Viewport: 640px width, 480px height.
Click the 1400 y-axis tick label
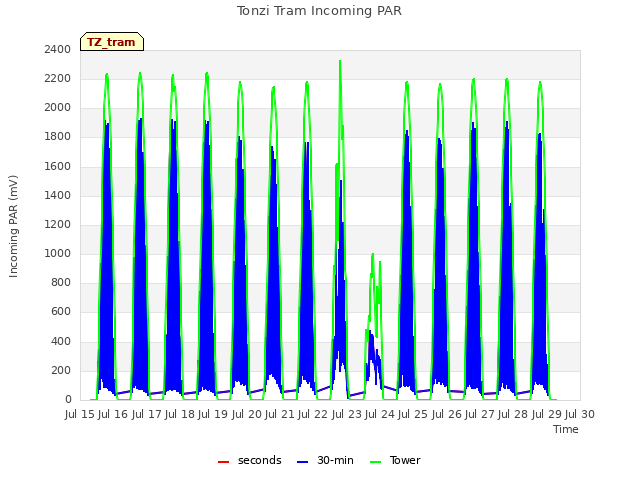point(58,195)
